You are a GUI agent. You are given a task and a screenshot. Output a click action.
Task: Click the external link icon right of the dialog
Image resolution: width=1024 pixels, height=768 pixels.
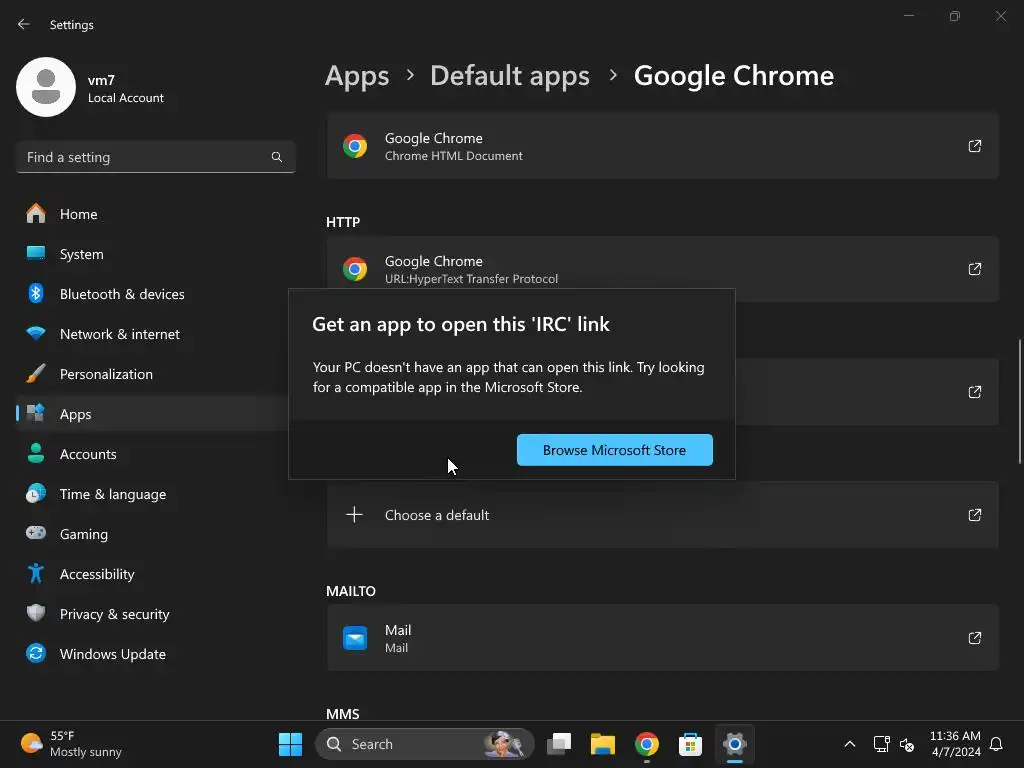(x=974, y=392)
